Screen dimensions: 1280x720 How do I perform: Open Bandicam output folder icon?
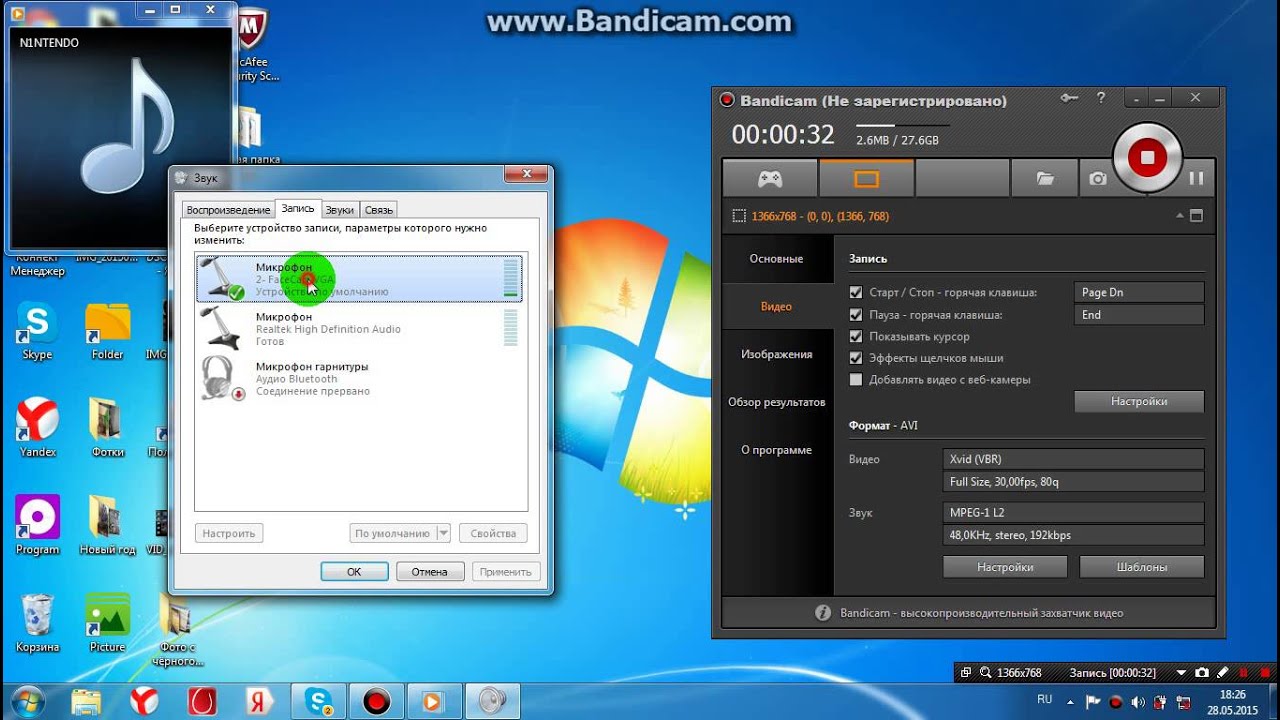click(1045, 179)
